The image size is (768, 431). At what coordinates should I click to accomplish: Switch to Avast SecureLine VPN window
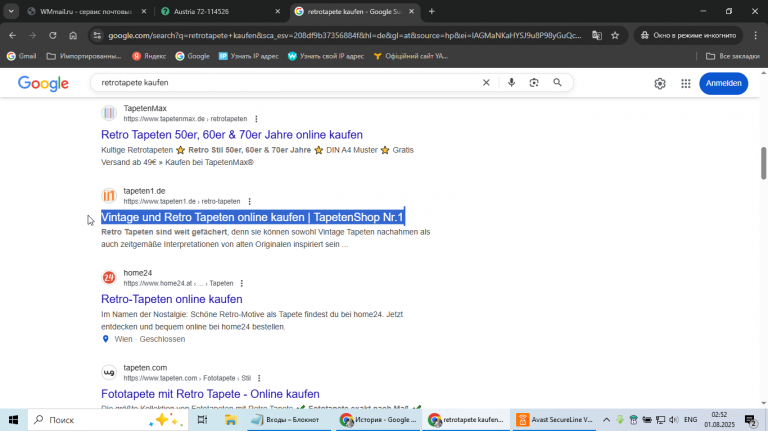click(555, 420)
